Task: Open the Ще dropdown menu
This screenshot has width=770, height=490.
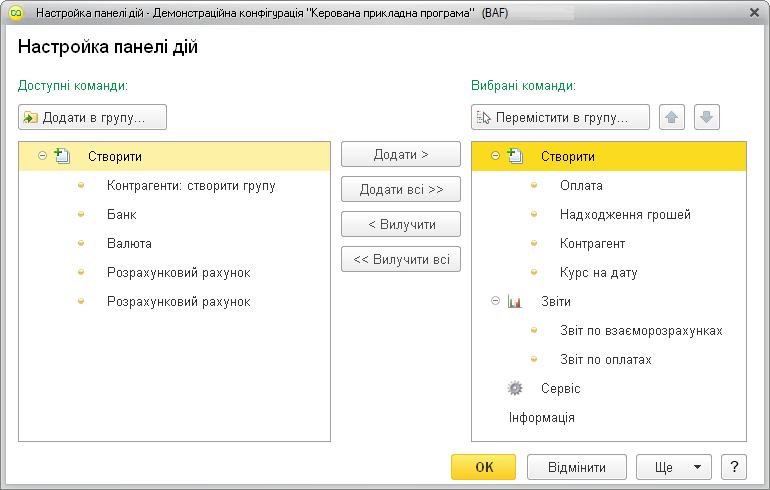Action: tap(674, 467)
